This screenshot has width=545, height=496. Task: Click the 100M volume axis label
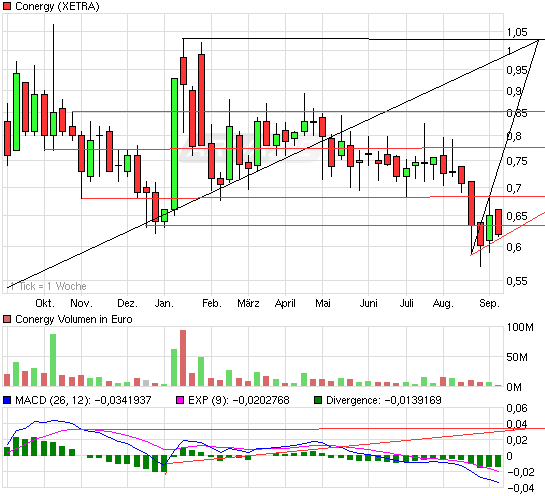point(520,327)
